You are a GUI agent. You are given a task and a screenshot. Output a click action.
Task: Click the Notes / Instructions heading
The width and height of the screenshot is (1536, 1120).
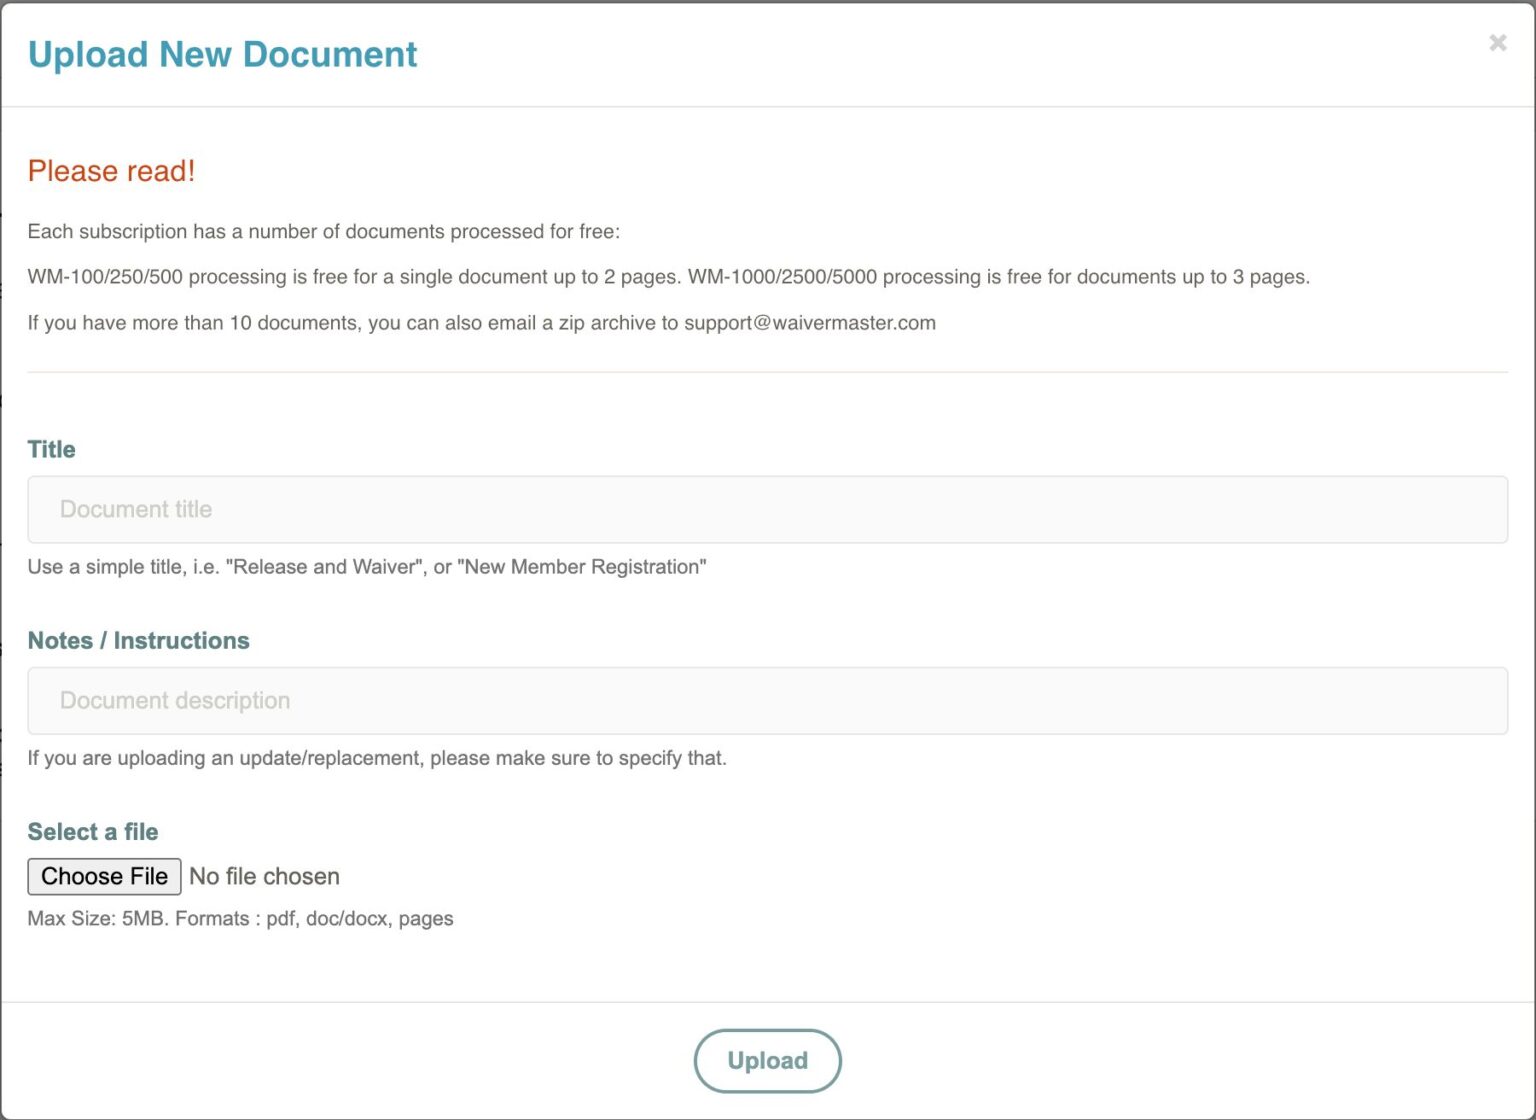[x=139, y=640]
